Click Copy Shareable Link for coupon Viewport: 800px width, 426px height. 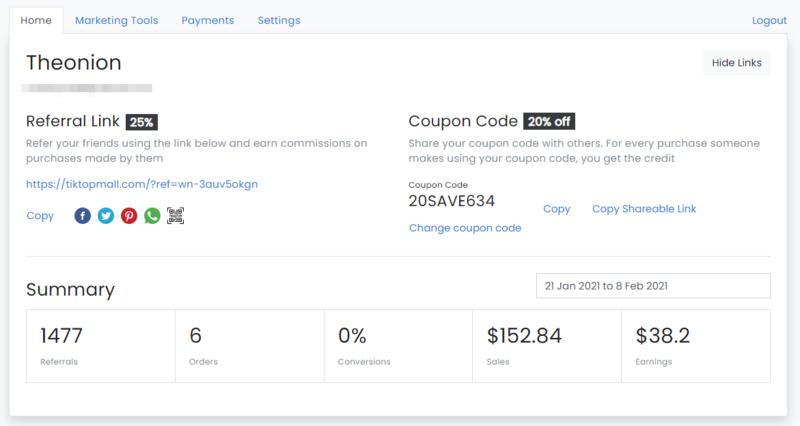tap(644, 209)
